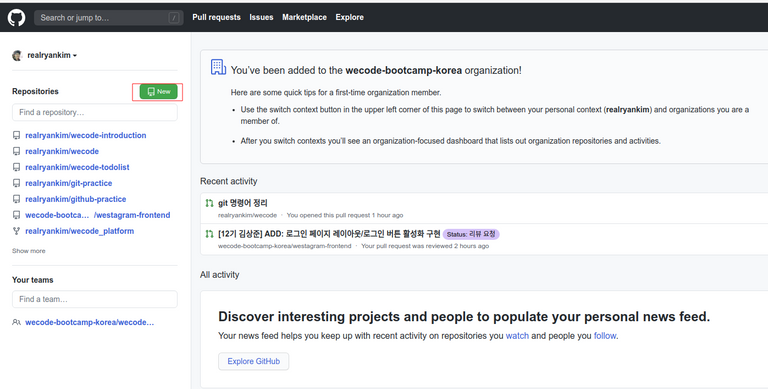The width and height of the screenshot is (768, 389).
Task: Click wecode-bootcamp-korea/westagram-frontend activity text
Action: click(x=285, y=246)
